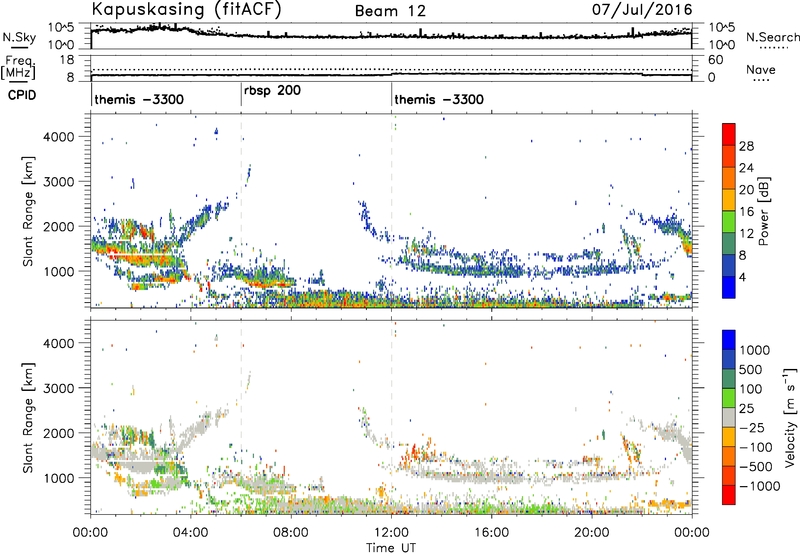The width and height of the screenshot is (800, 554).
Task: Click the bright blue bottom segment of Power colorbar
Action: point(729,287)
